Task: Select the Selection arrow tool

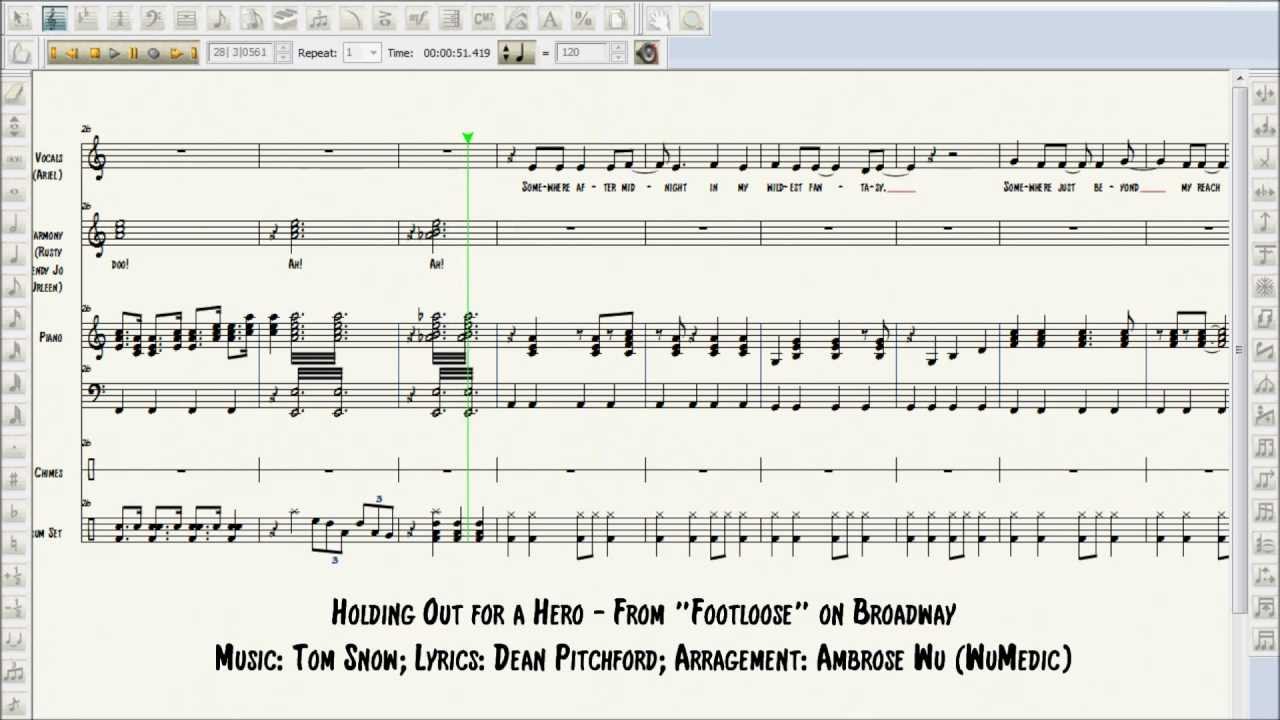Action: 21,19
